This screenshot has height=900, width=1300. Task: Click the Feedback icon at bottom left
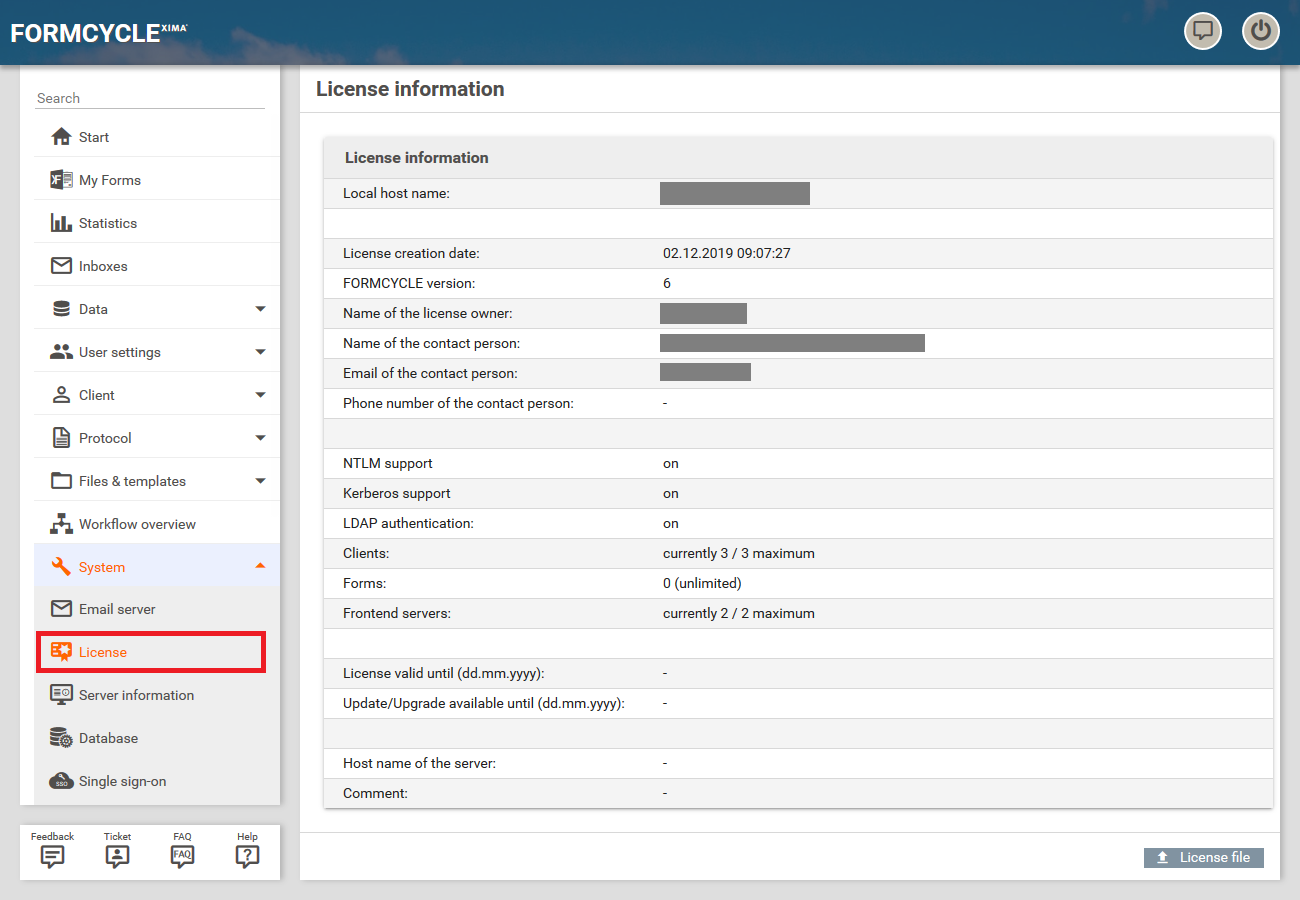(52, 856)
